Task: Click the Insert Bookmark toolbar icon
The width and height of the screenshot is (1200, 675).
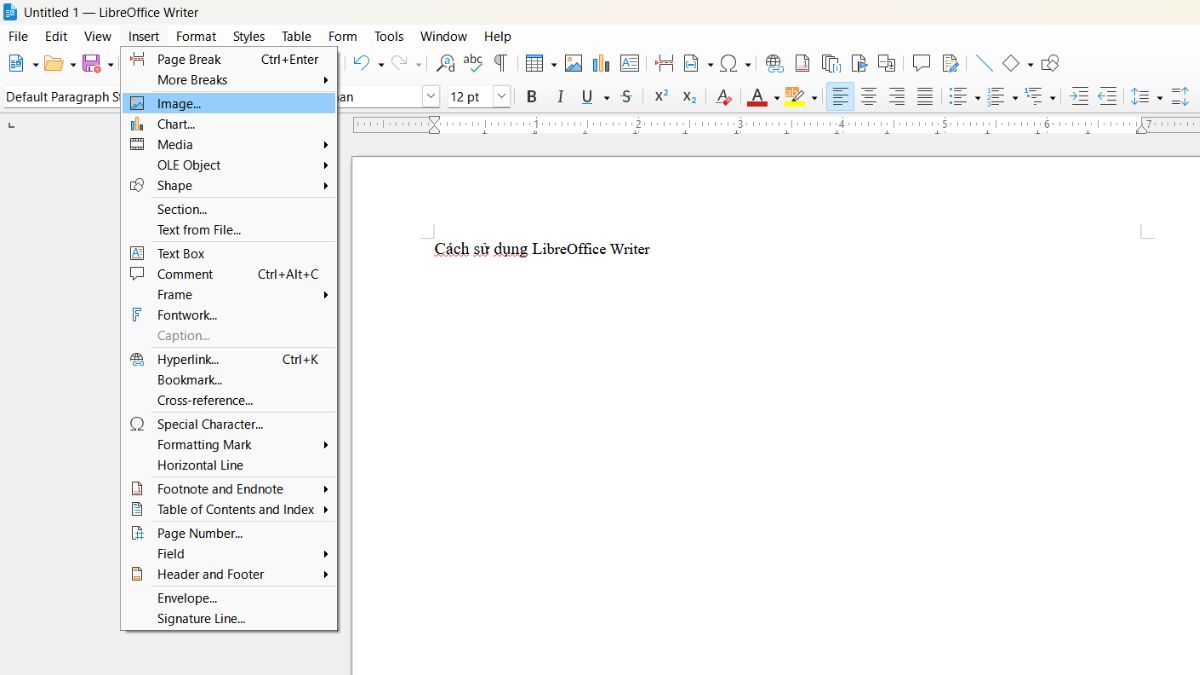Action: 858,63
